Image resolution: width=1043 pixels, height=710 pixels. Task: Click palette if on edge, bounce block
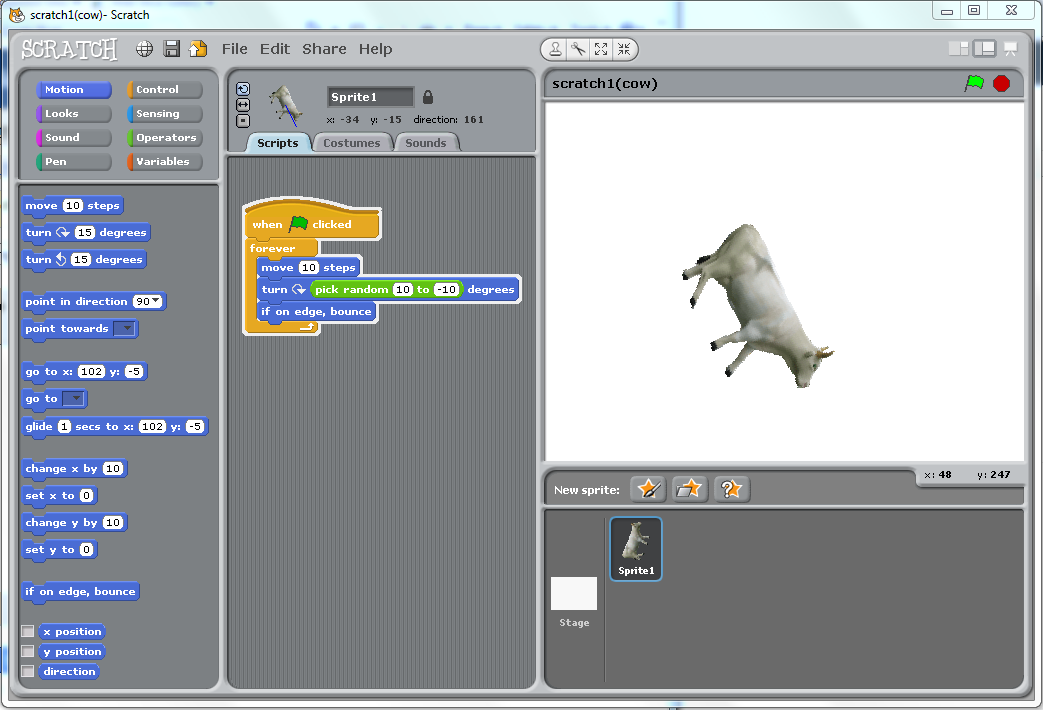tap(80, 592)
